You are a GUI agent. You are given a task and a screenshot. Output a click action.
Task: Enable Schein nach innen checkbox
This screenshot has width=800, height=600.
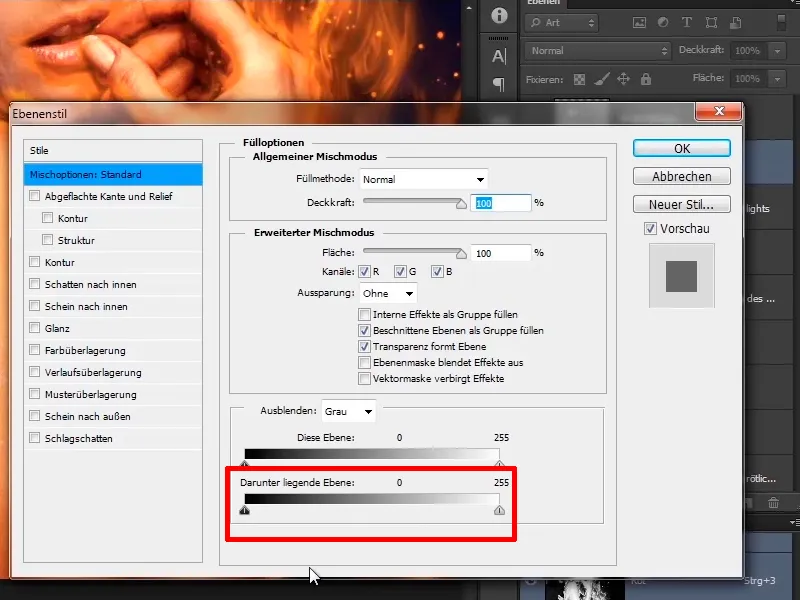click(x=35, y=306)
